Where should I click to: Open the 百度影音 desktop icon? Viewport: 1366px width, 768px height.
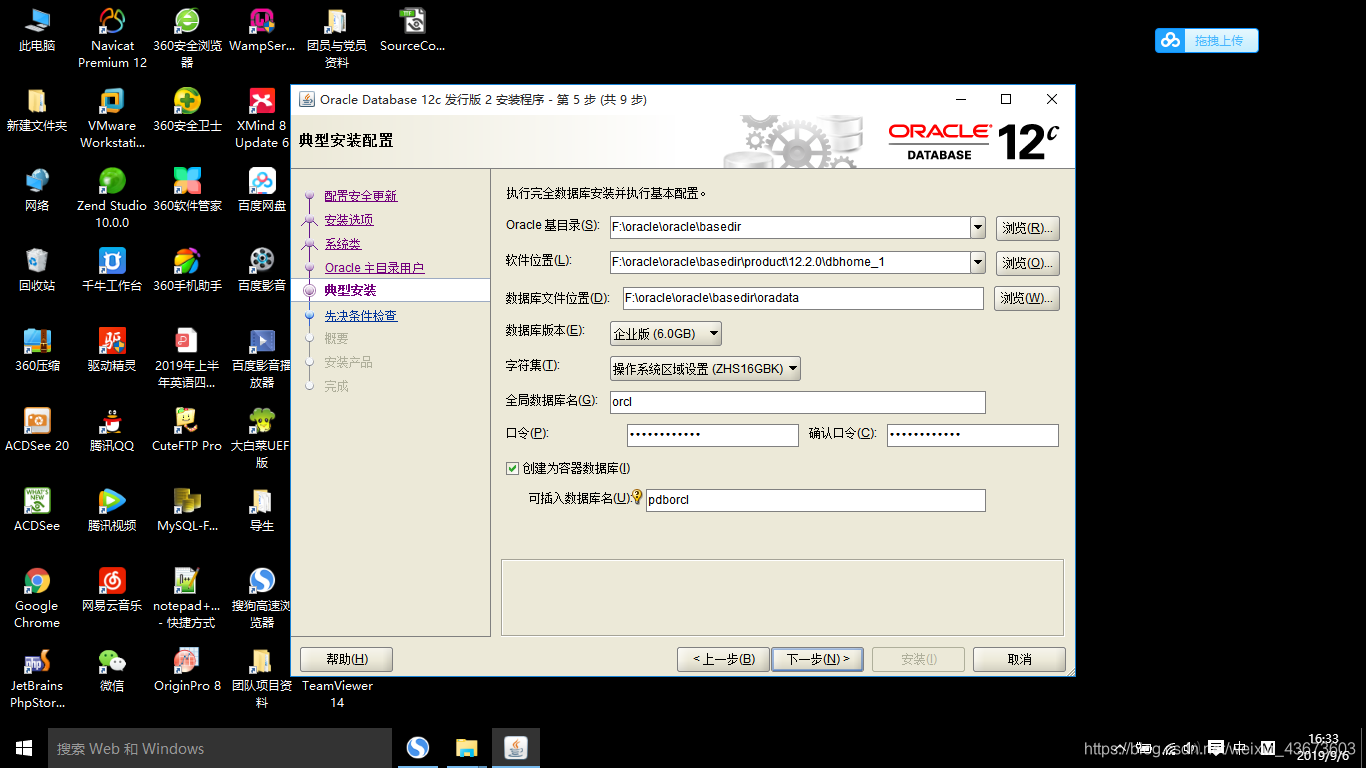pyautogui.click(x=262, y=270)
